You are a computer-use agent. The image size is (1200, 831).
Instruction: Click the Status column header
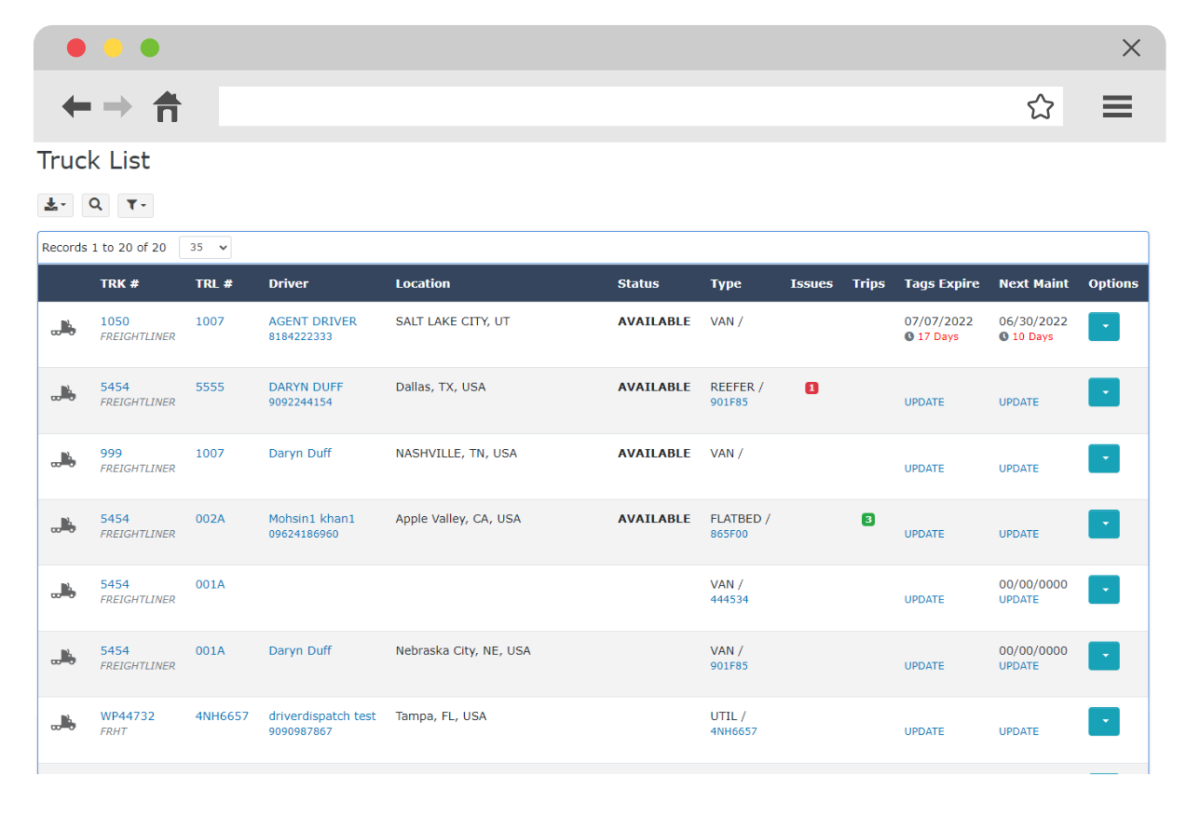[638, 283]
